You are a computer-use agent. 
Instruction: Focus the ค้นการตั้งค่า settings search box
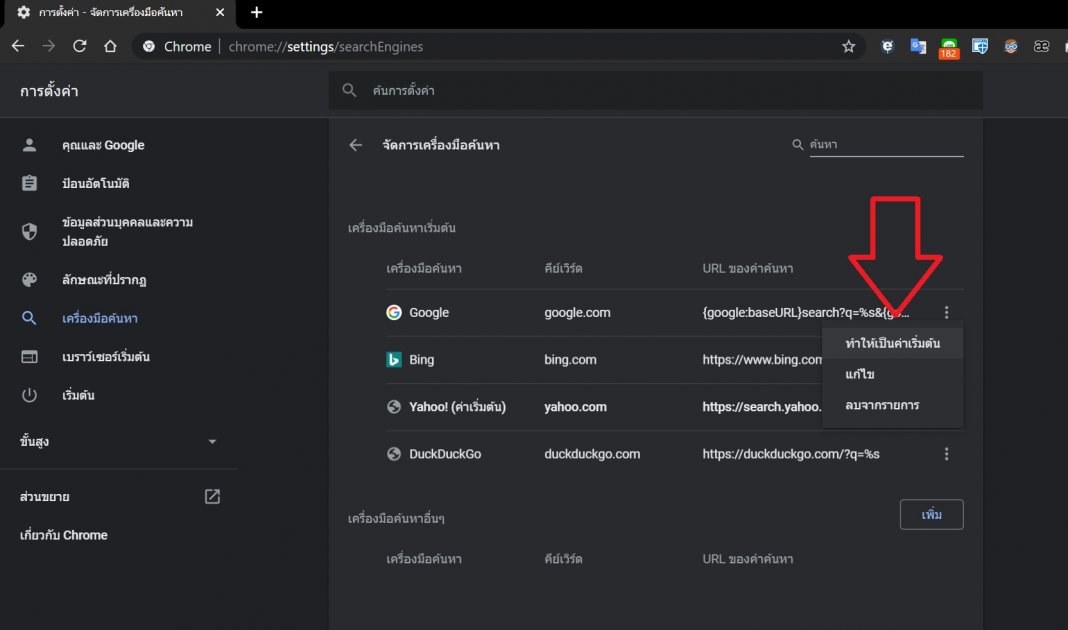click(655, 90)
